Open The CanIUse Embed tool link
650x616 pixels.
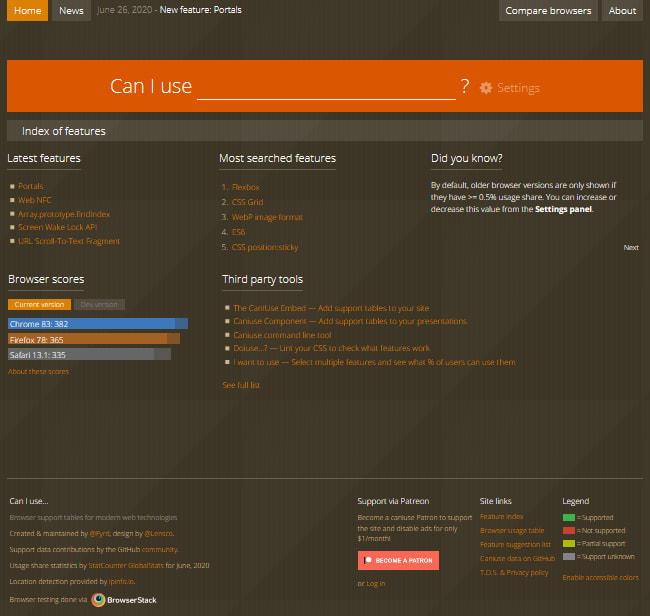click(331, 308)
